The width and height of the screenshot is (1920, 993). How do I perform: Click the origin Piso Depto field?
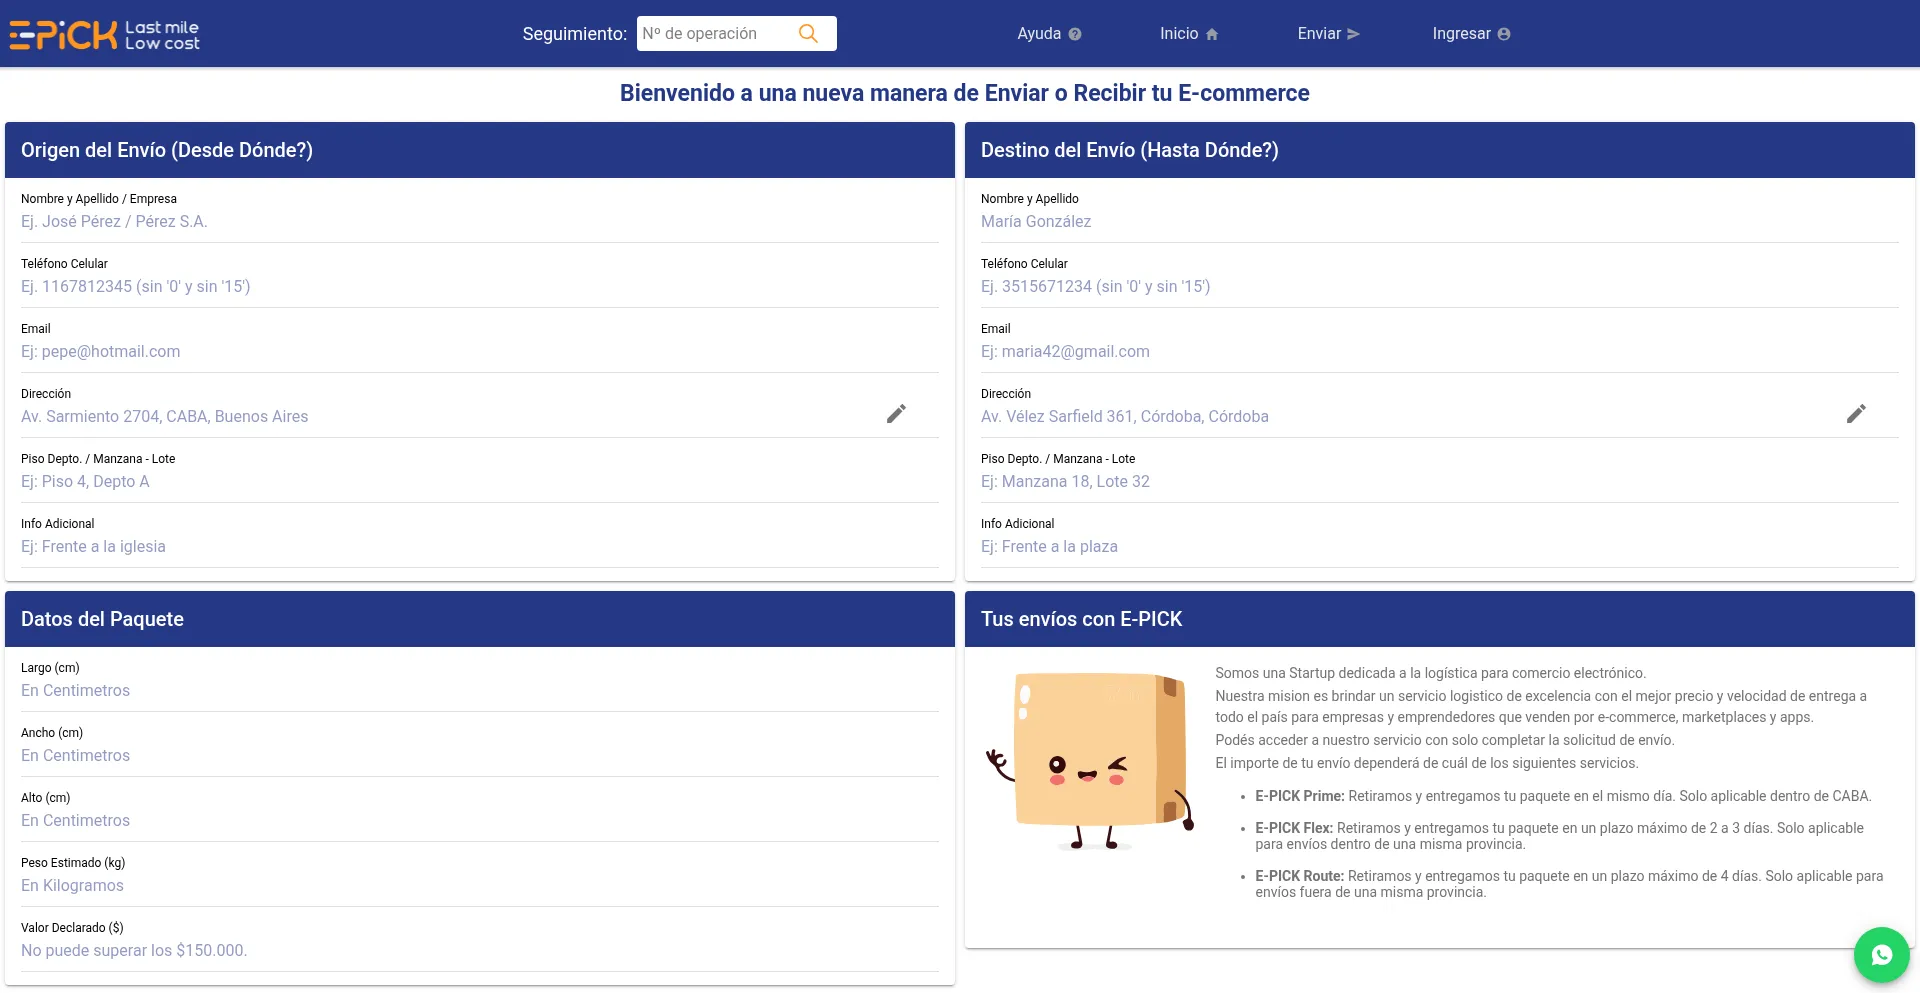tap(480, 482)
